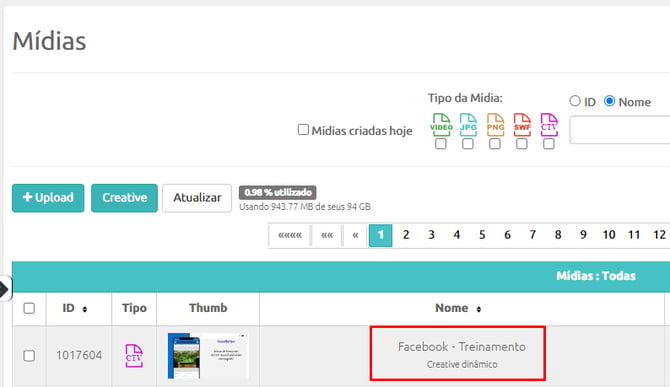Image resolution: width=670 pixels, height=387 pixels.
Task: Go to pagination page 2
Action: point(406,235)
